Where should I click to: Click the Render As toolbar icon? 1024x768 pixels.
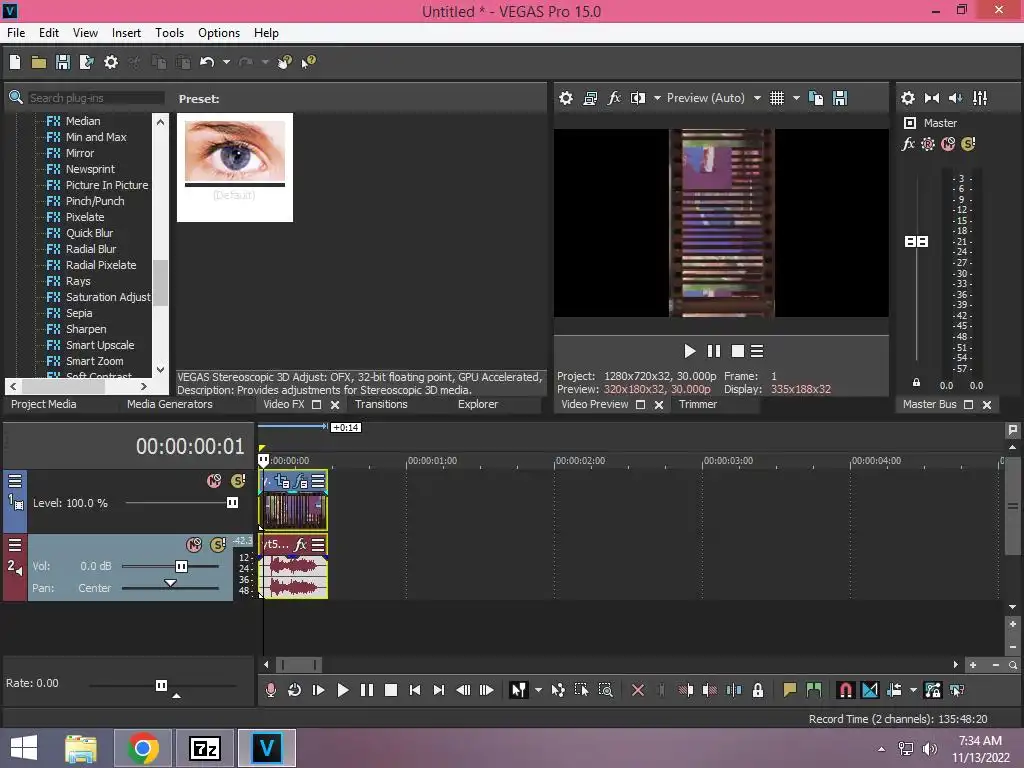pyautogui.click(x=86, y=62)
